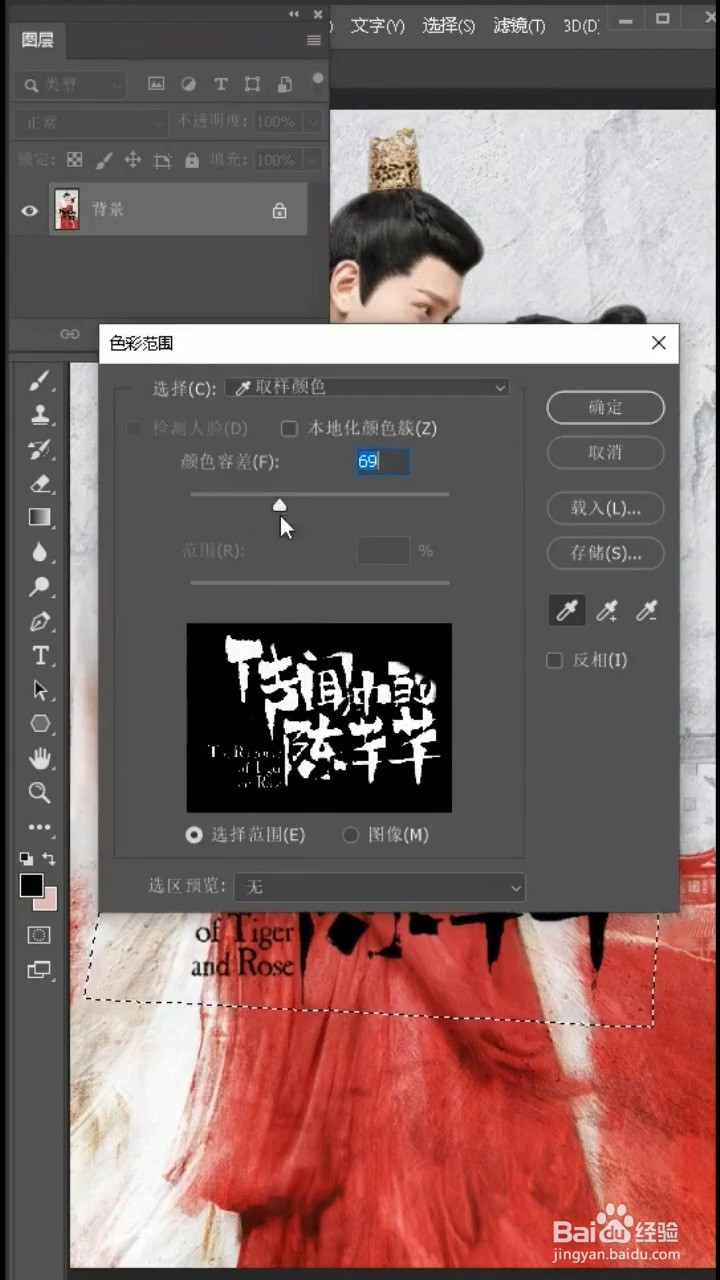Viewport: 720px width, 1280px height.
Task: Select the Dodge tool
Action: tap(40, 587)
